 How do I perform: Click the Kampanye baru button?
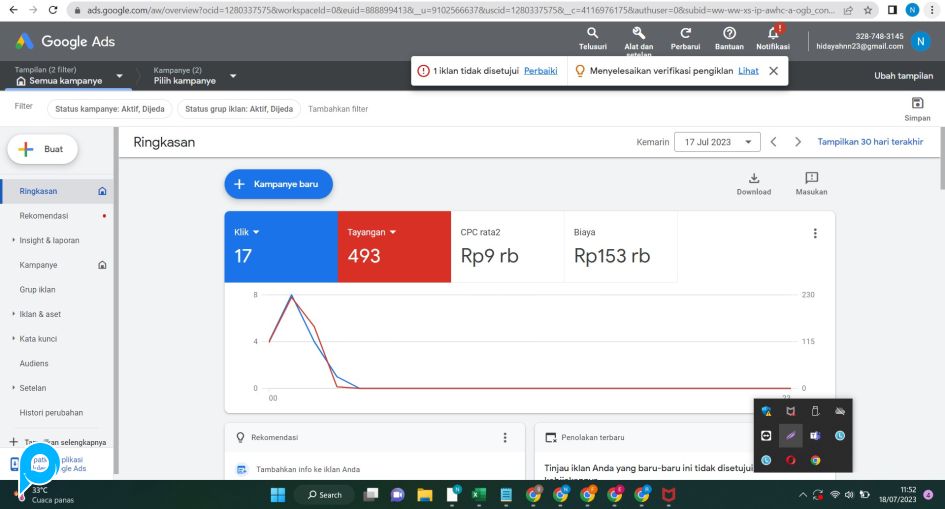(x=278, y=184)
